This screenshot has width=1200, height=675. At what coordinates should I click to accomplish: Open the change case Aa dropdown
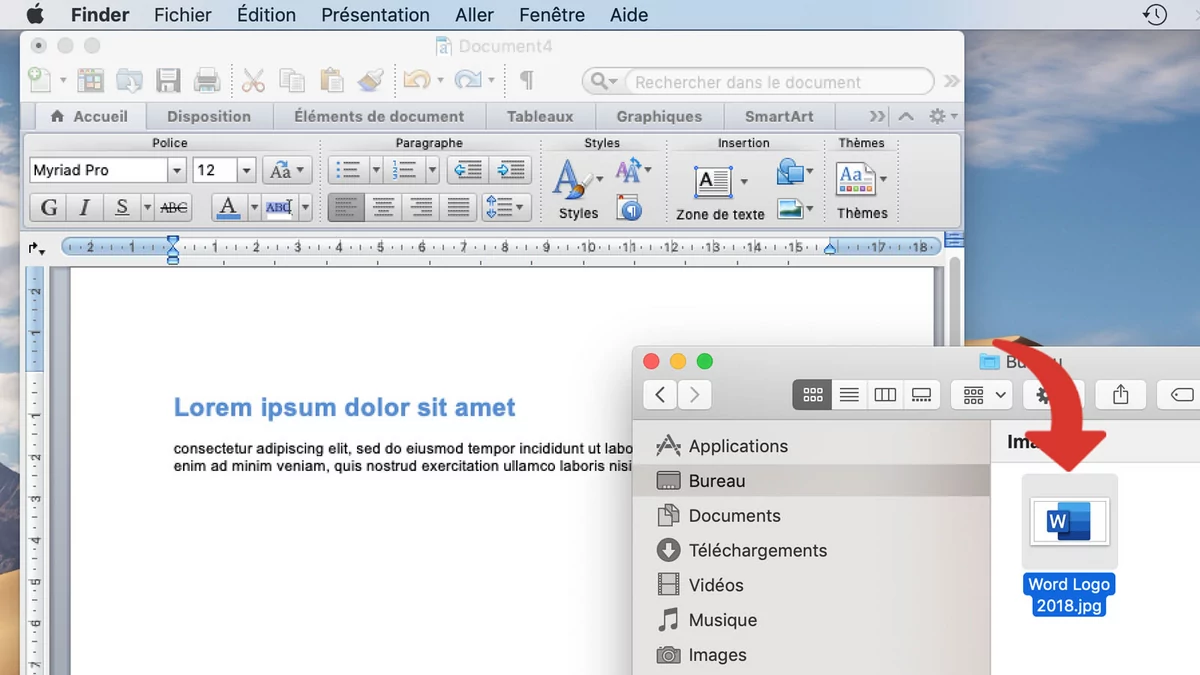(x=288, y=170)
